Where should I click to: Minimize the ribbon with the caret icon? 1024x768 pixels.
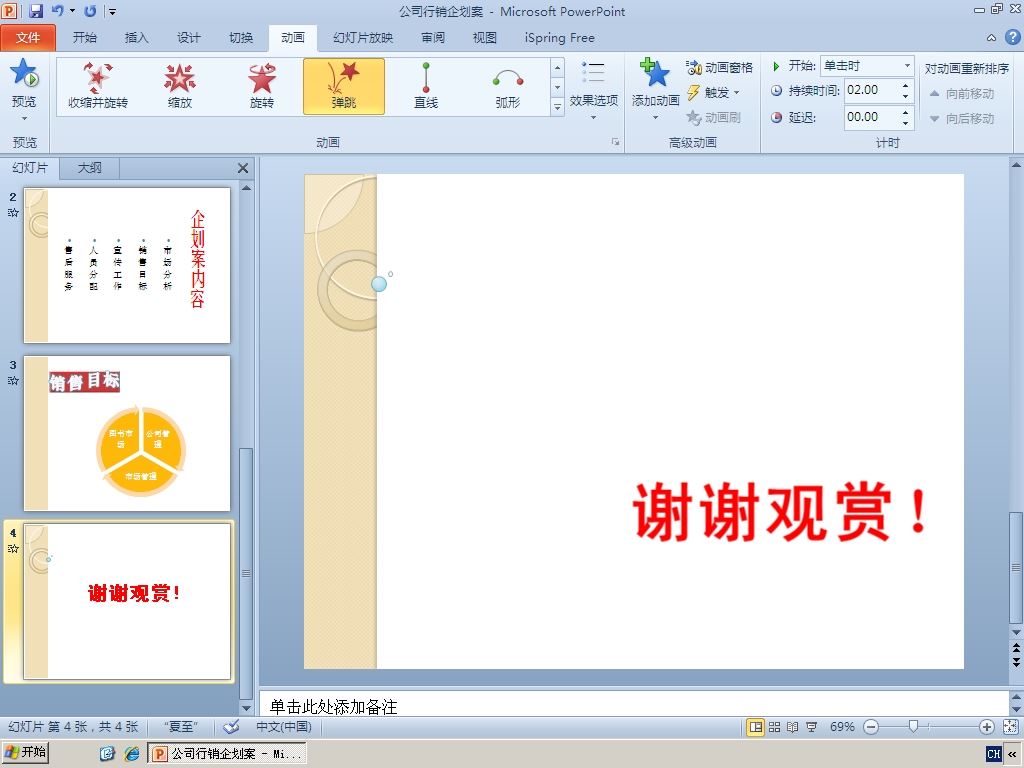point(991,38)
